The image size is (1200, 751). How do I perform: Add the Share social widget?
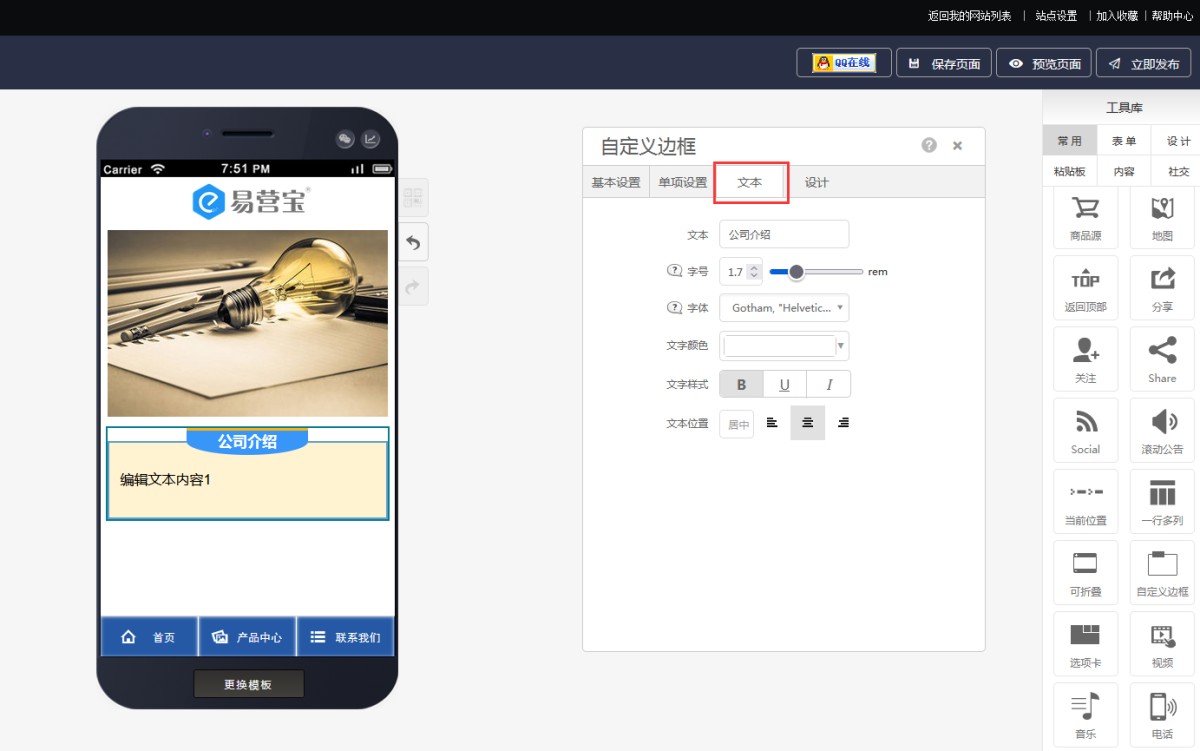(1162, 359)
